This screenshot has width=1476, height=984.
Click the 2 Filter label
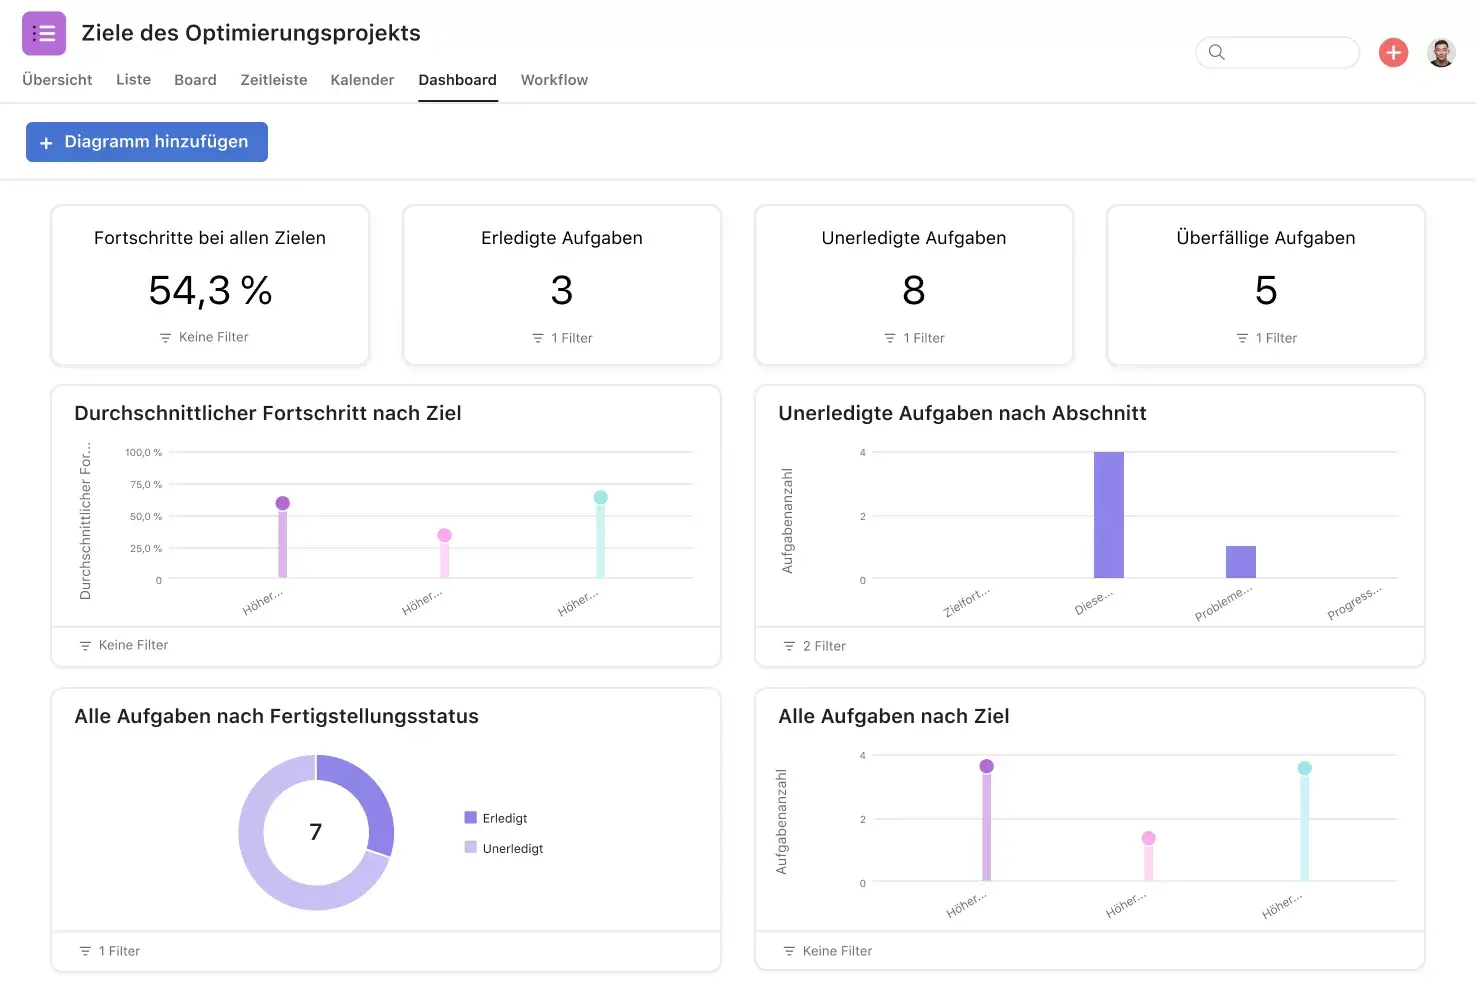point(824,647)
